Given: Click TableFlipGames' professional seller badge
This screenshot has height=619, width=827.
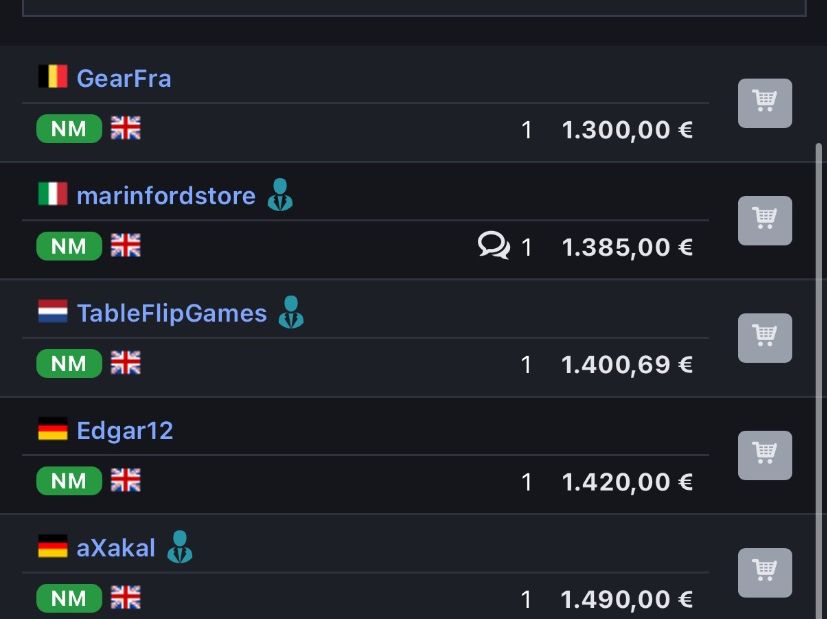Looking at the screenshot, I should click(x=291, y=312).
